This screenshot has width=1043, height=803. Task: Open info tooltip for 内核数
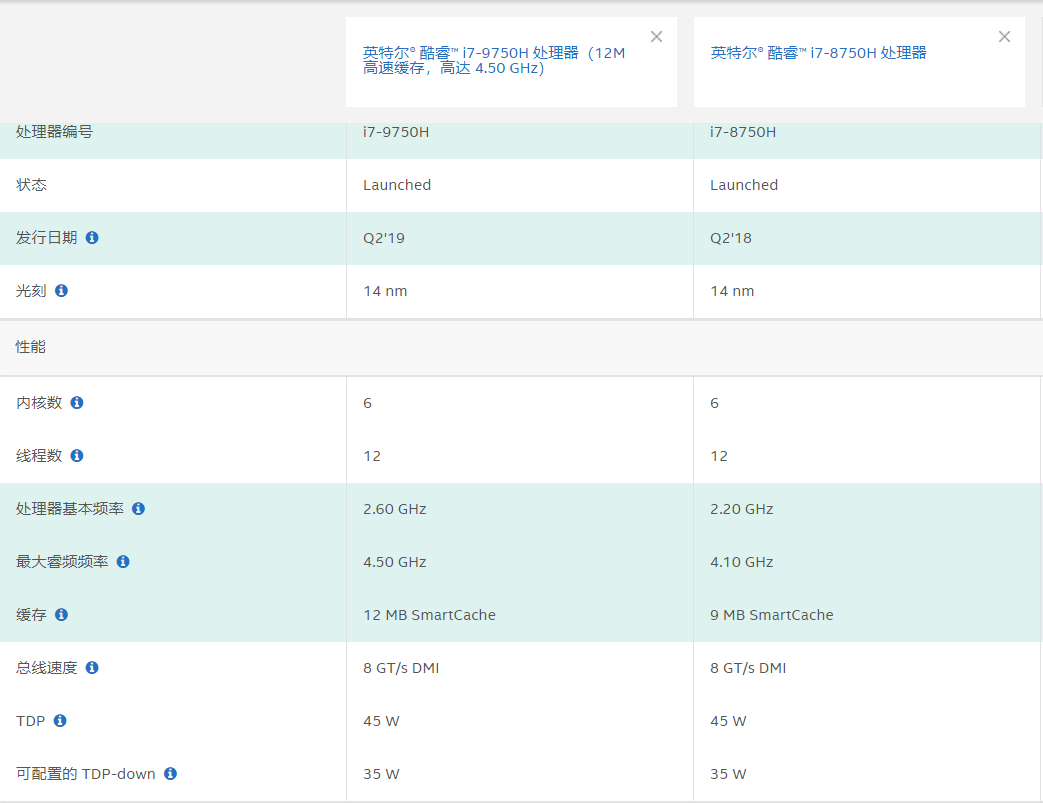click(x=77, y=403)
